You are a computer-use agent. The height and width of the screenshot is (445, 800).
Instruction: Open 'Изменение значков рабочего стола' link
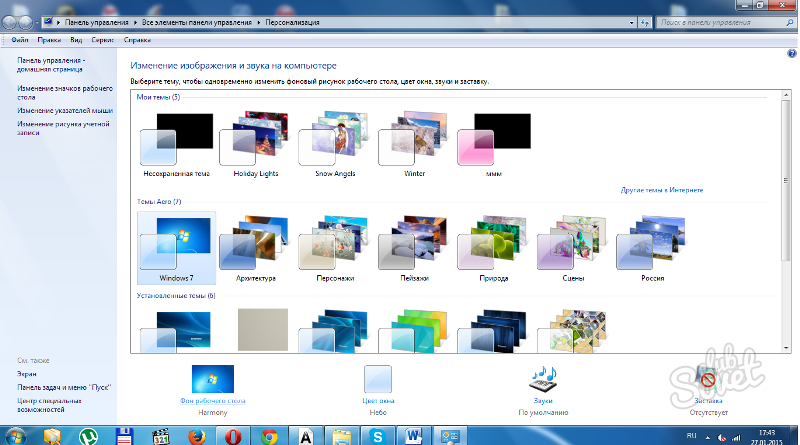pos(62,89)
